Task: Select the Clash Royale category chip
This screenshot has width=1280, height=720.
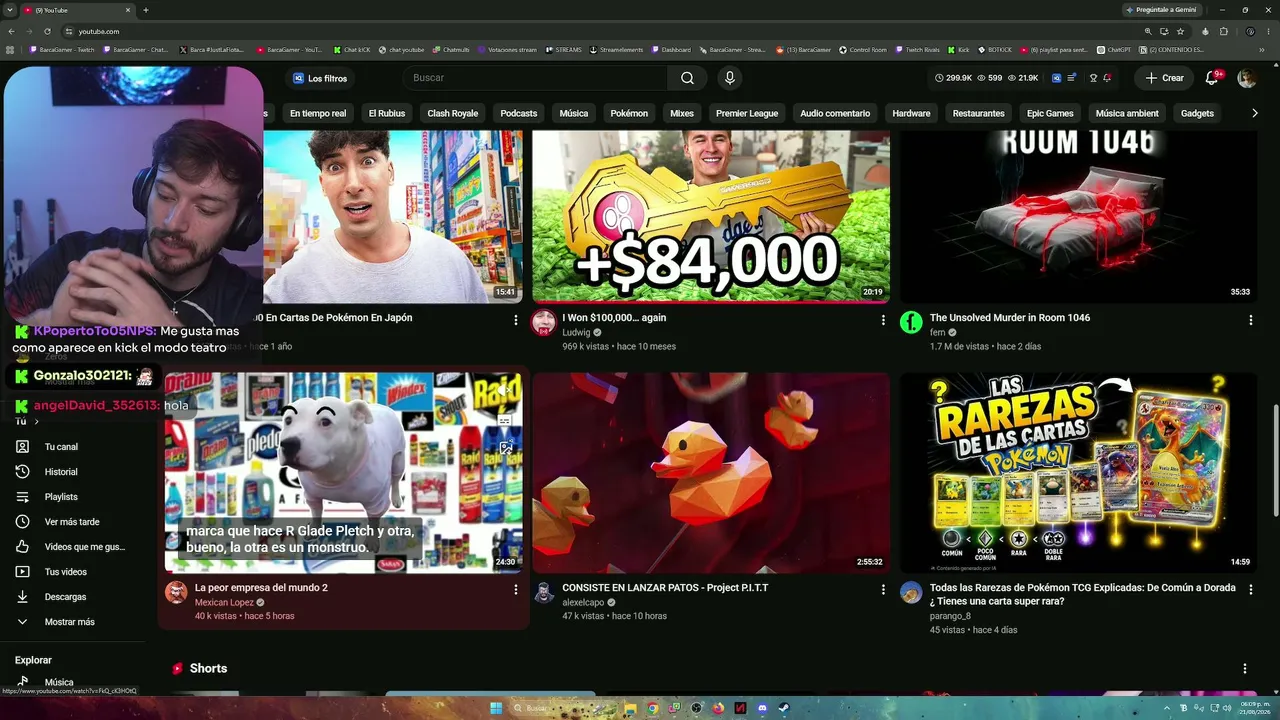Action: click(453, 113)
